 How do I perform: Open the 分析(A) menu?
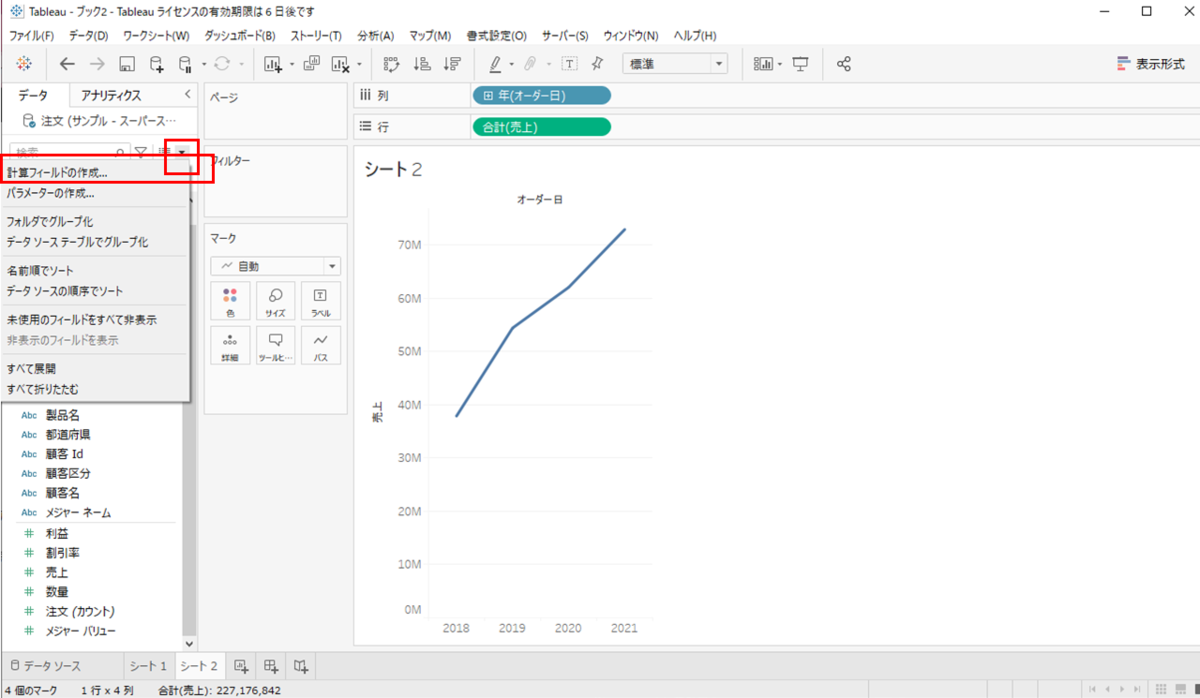point(375,35)
